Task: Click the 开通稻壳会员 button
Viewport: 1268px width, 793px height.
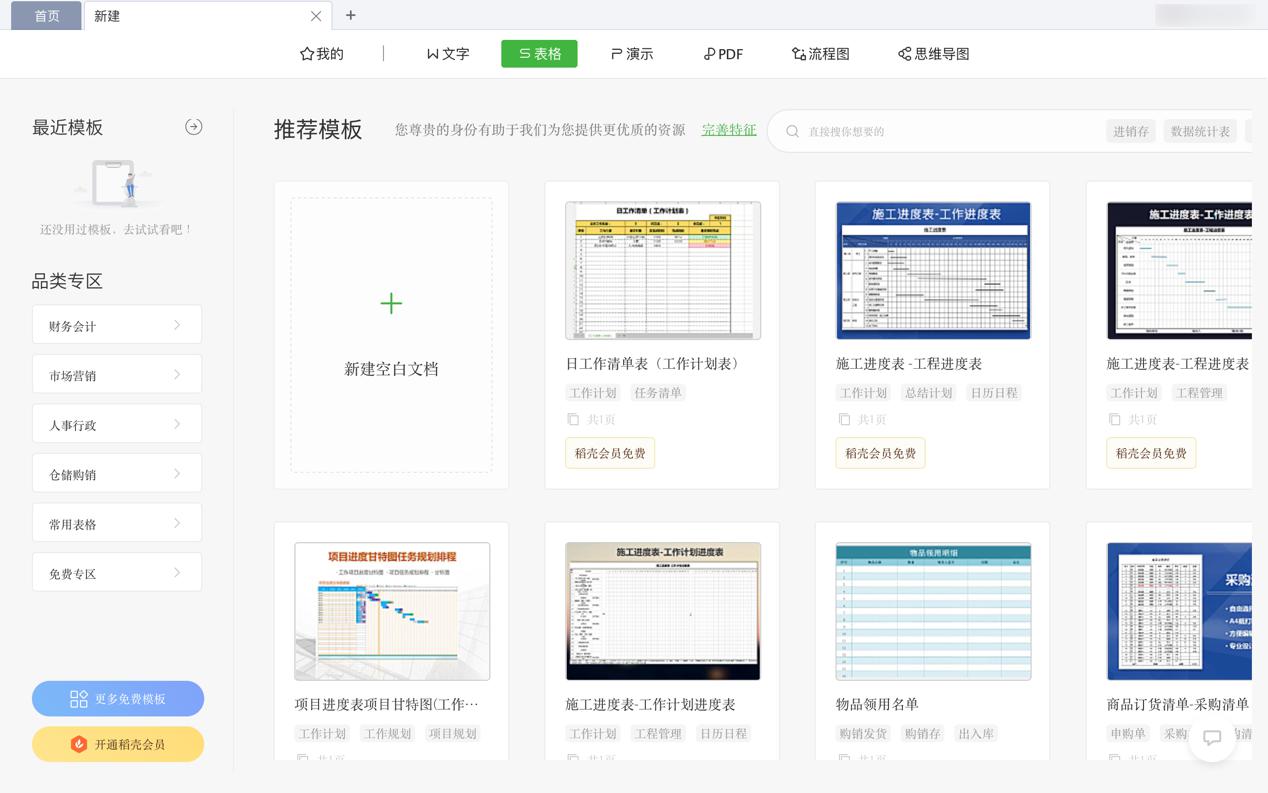Action: [118, 744]
